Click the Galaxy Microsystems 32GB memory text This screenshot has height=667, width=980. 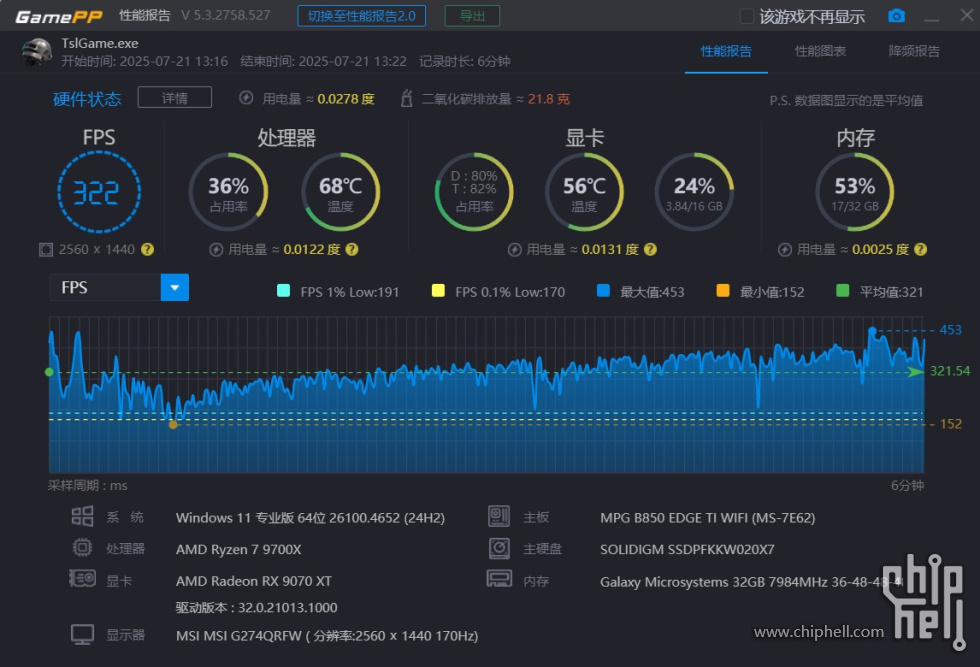[752, 582]
